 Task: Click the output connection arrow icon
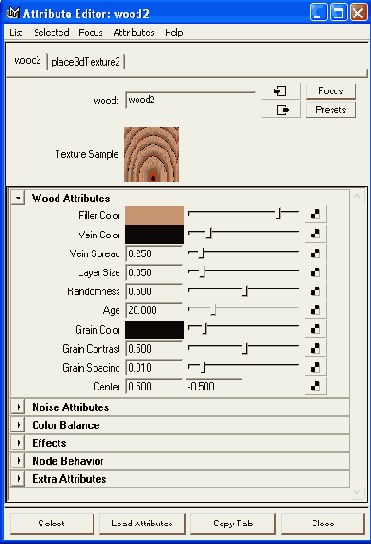coord(281,110)
